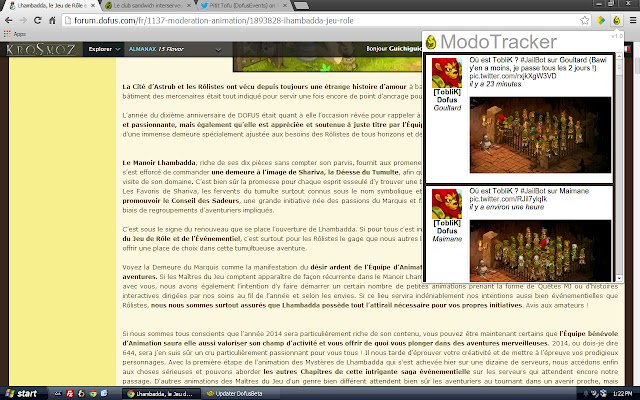640x400 pixels.
Task: Switch to the Petit Tofu Twitter tab
Action: pyautogui.click(x=243, y=6)
